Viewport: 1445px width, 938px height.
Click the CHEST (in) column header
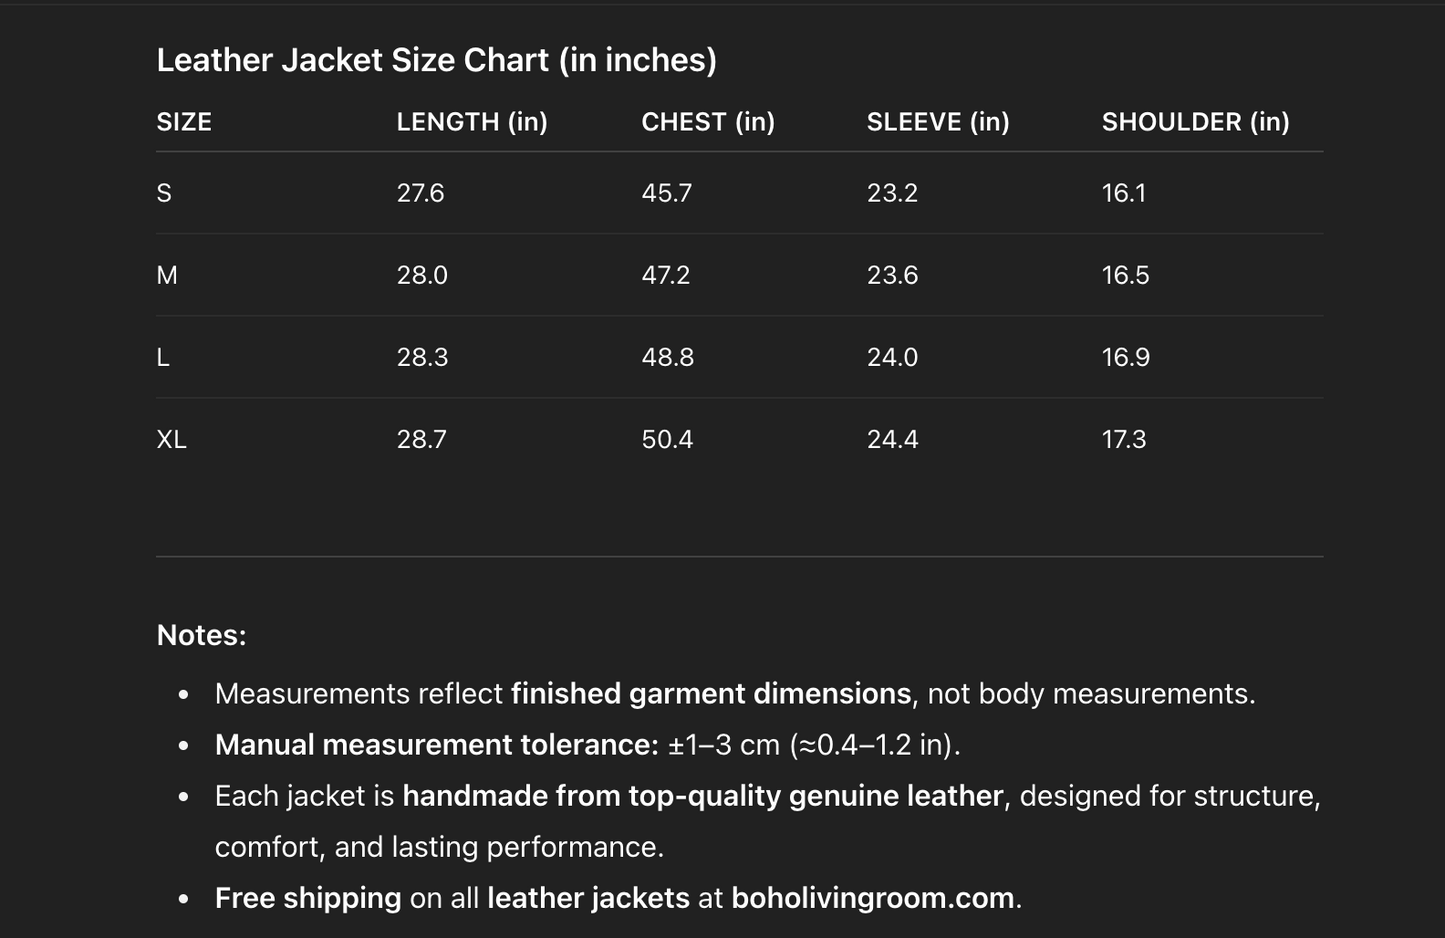point(707,122)
